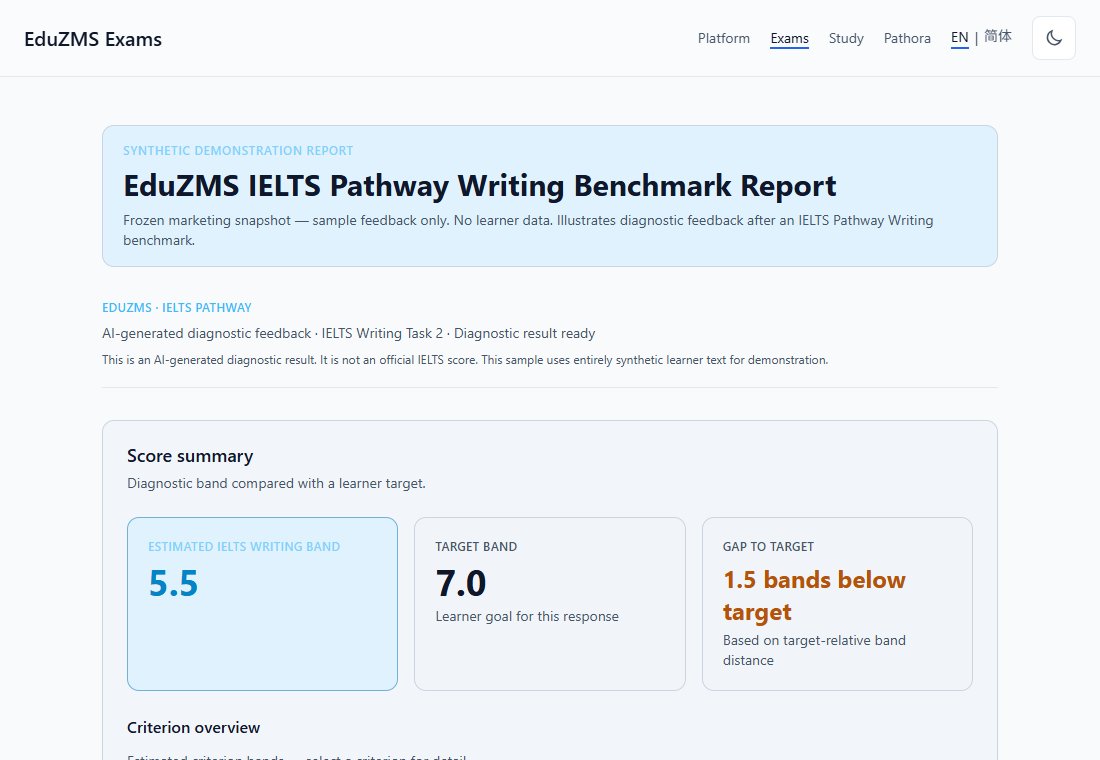Click the 'Frozen marketing snapshot' description
This screenshot has height=760, width=1100.
point(528,230)
